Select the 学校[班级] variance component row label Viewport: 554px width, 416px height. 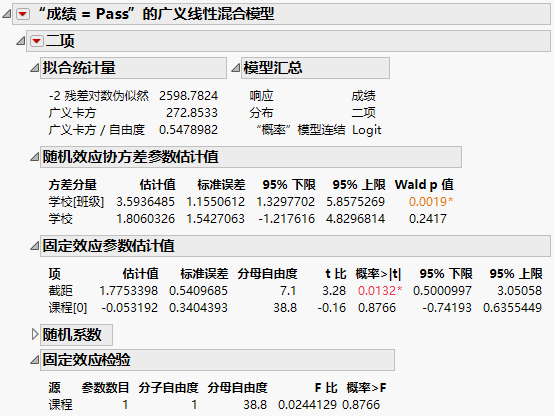click(x=76, y=202)
